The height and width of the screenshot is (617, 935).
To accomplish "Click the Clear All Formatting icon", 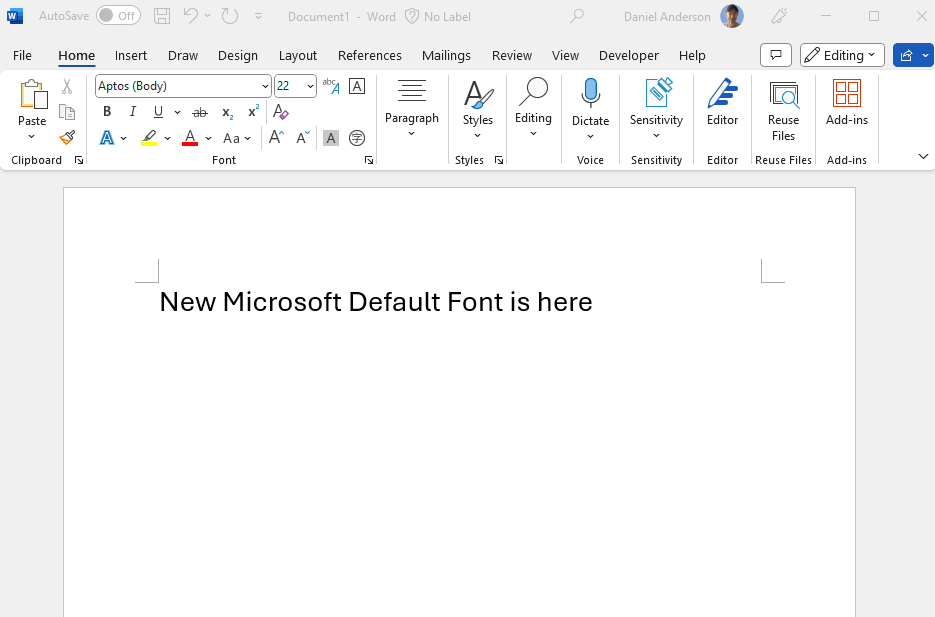I will tap(280, 111).
